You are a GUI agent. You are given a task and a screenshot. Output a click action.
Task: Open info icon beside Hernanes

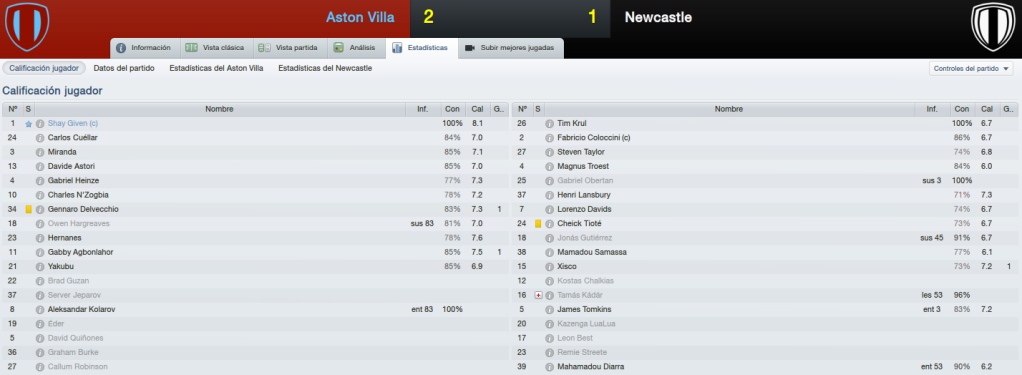point(40,237)
